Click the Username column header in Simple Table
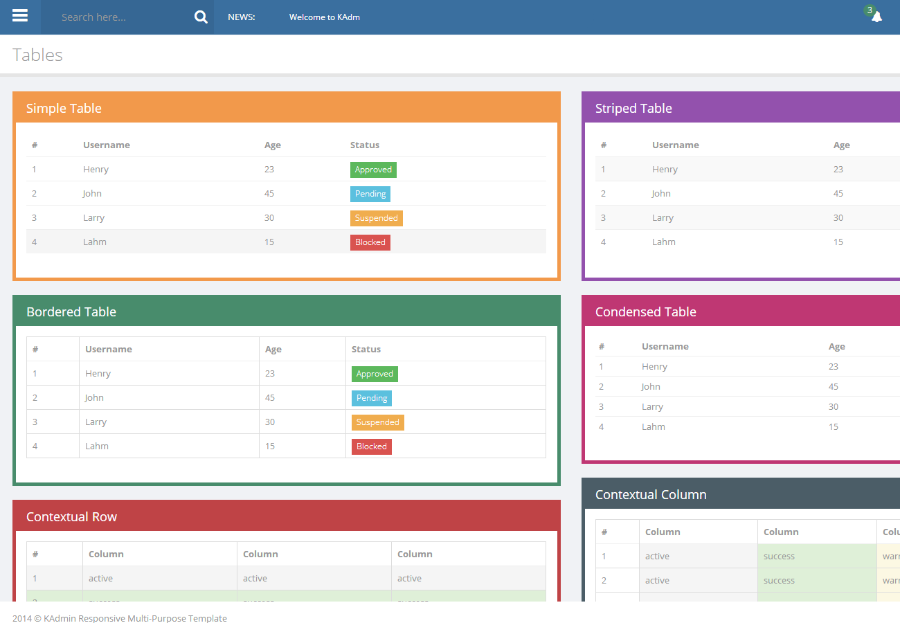This screenshot has height=623, width=900. [x=106, y=145]
